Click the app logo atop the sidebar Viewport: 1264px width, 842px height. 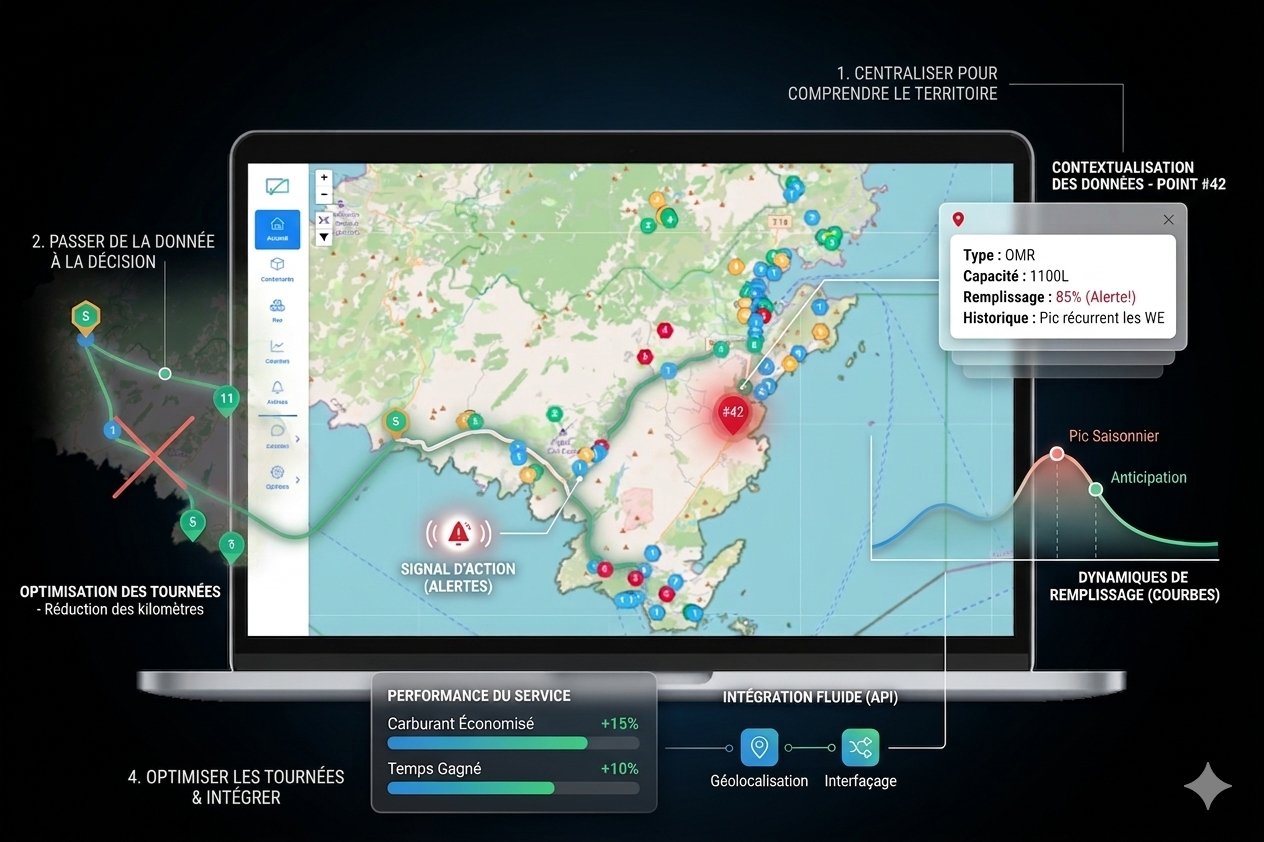pyautogui.click(x=277, y=186)
